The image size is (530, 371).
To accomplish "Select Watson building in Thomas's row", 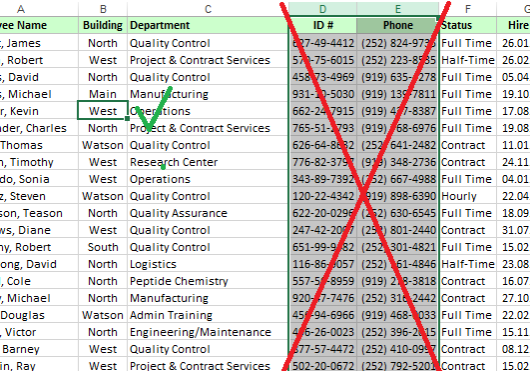I will pos(103,145).
